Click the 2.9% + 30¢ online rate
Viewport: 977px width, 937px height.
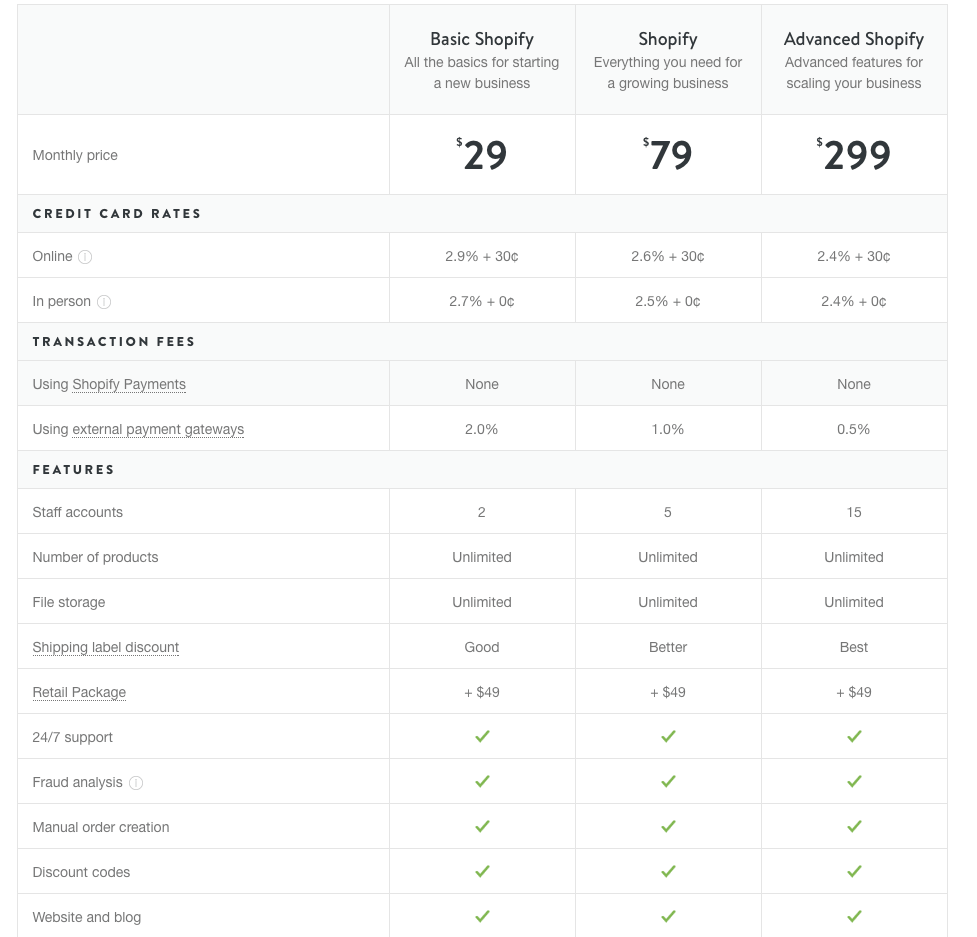482,257
